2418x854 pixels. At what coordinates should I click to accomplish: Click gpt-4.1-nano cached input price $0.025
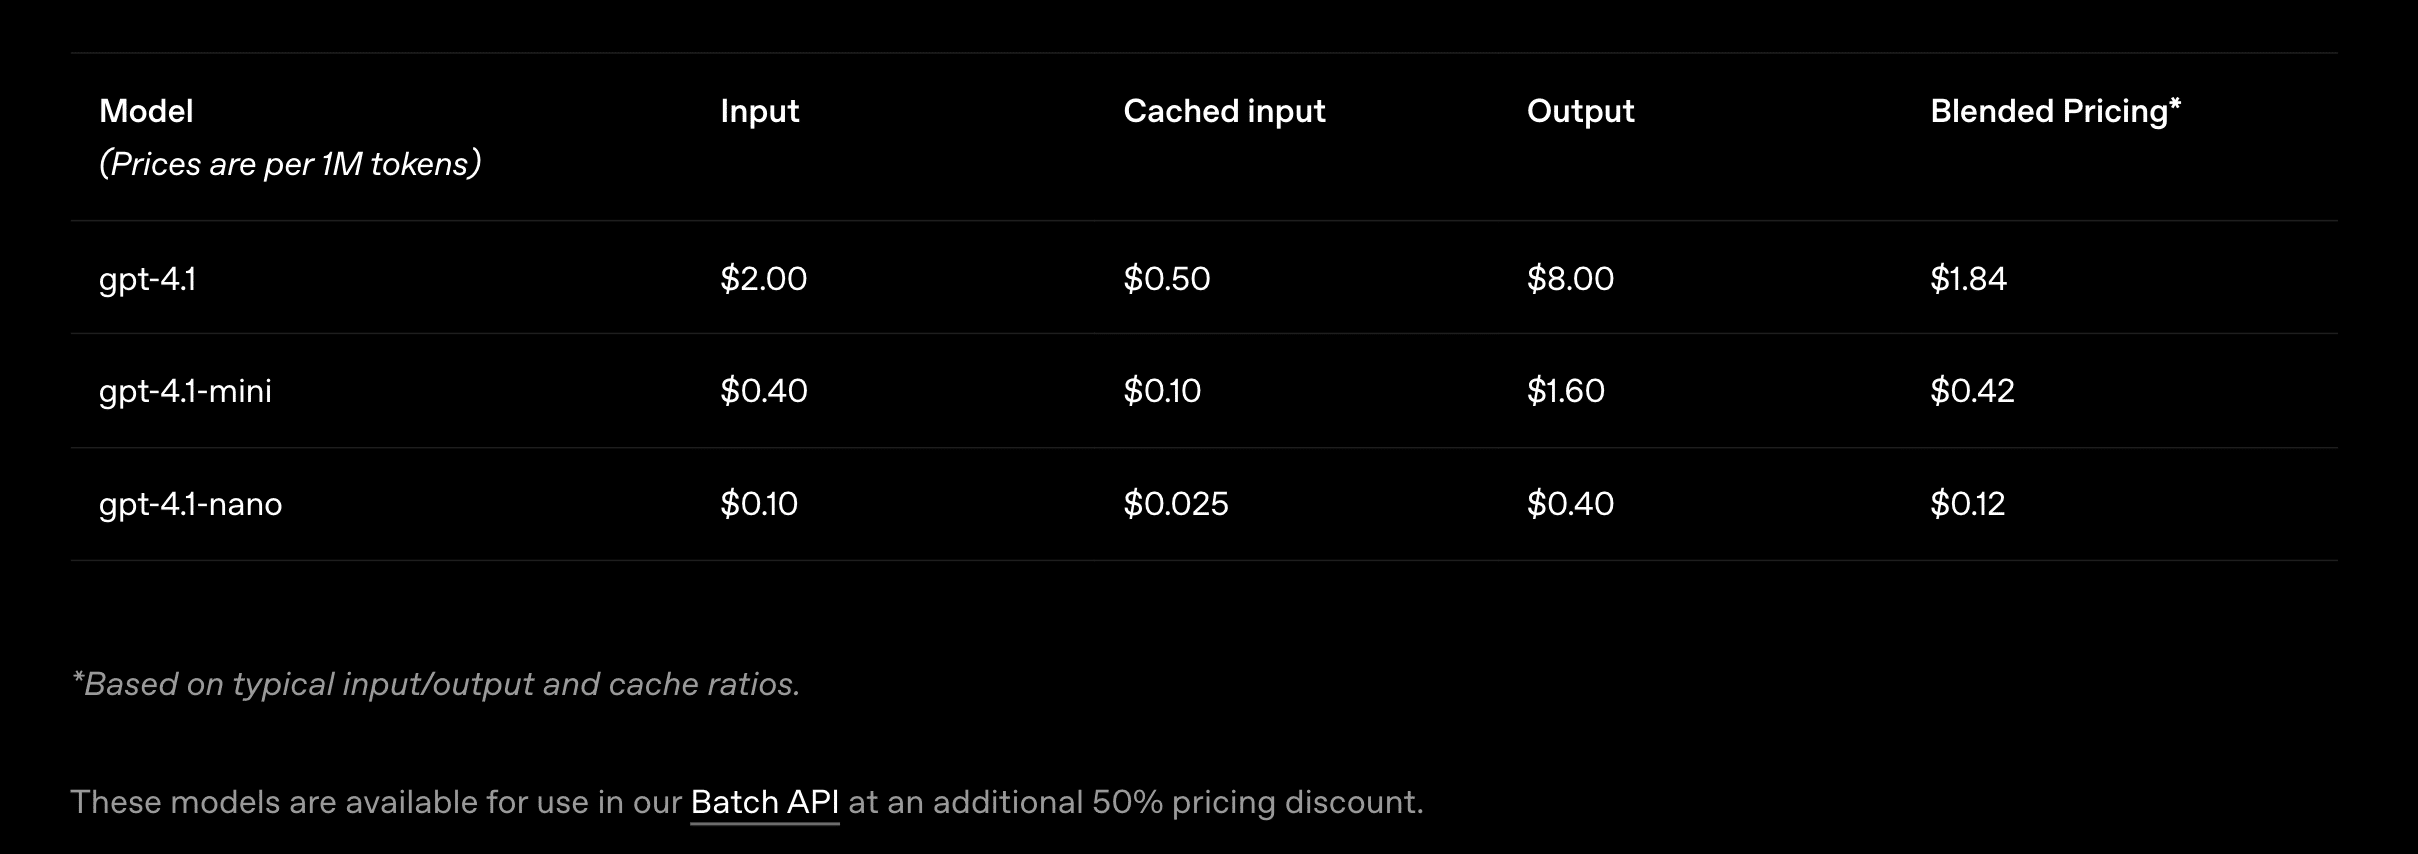click(x=1175, y=503)
